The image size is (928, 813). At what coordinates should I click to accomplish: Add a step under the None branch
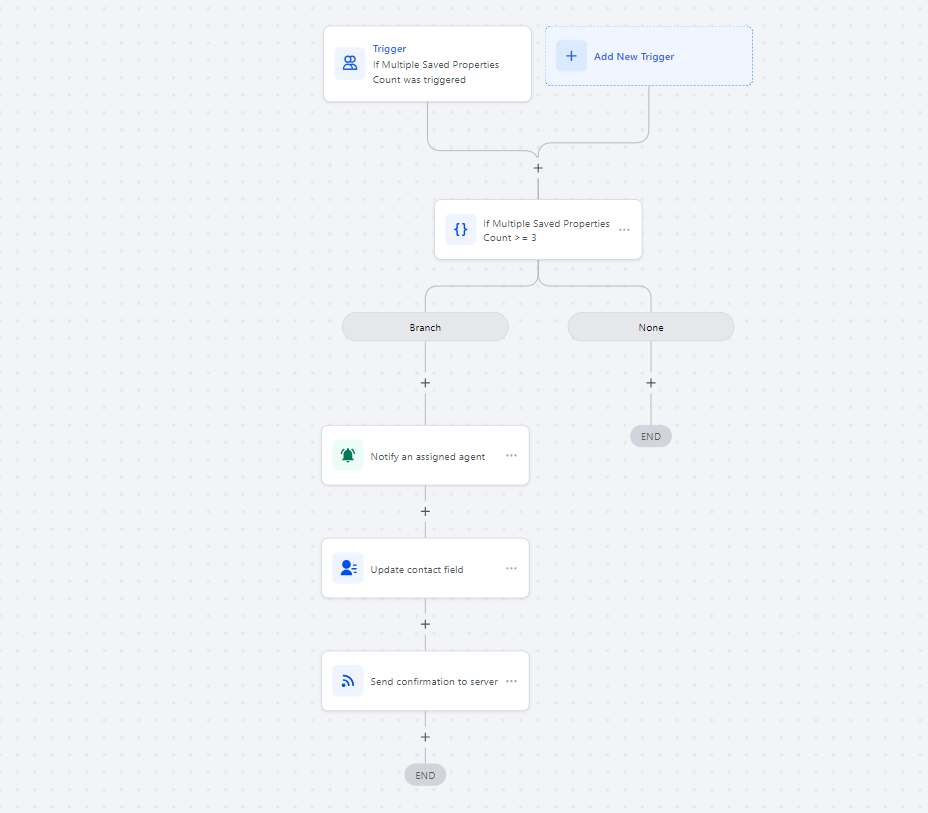(651, 383)
